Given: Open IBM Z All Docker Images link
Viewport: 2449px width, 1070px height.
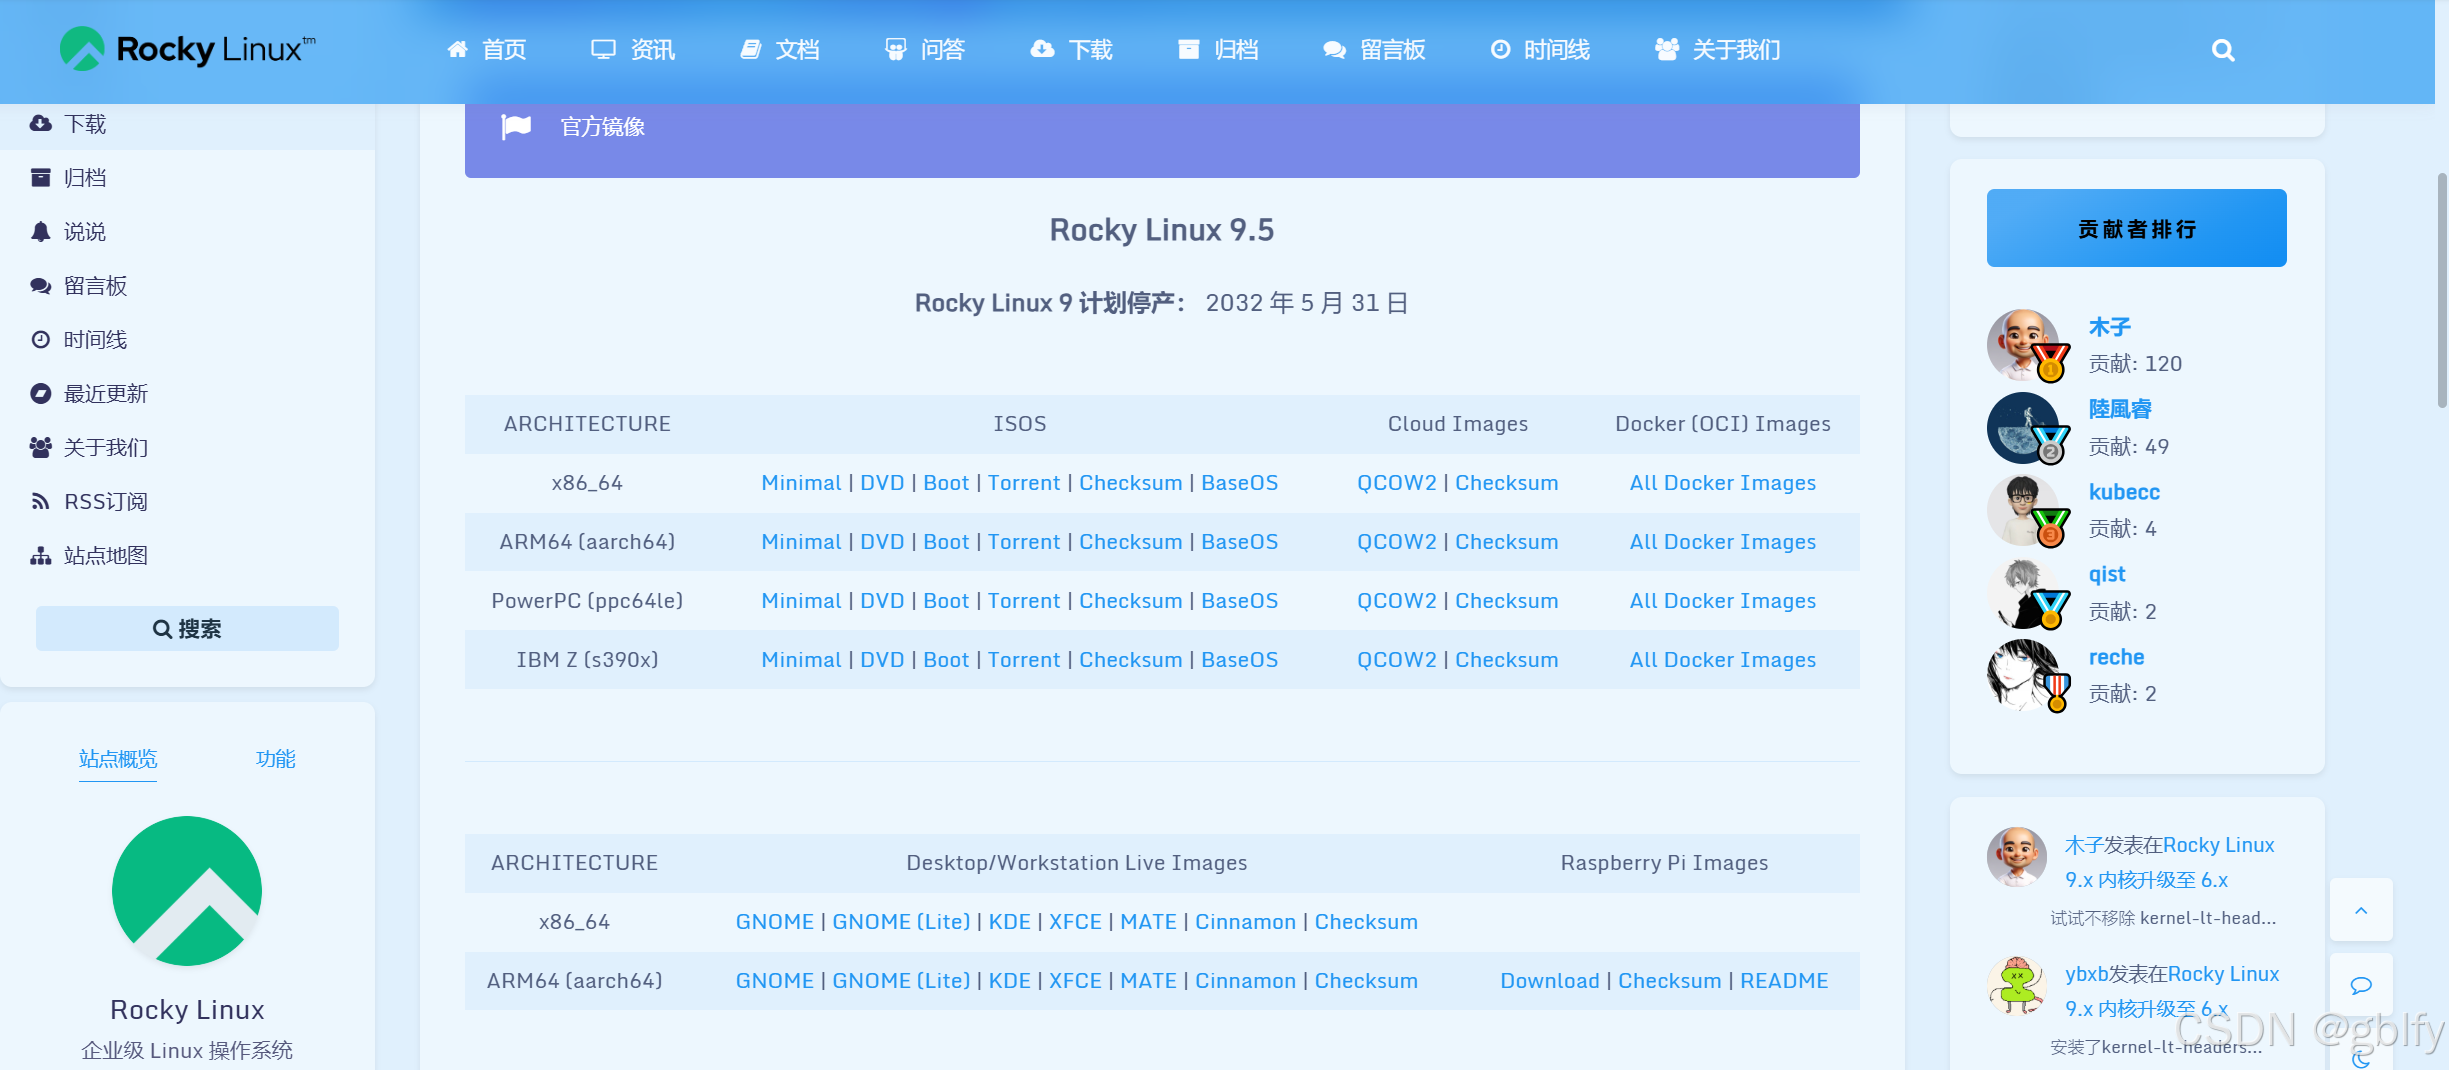Looking at the screenshot, I should click(x=1723, y=660).
